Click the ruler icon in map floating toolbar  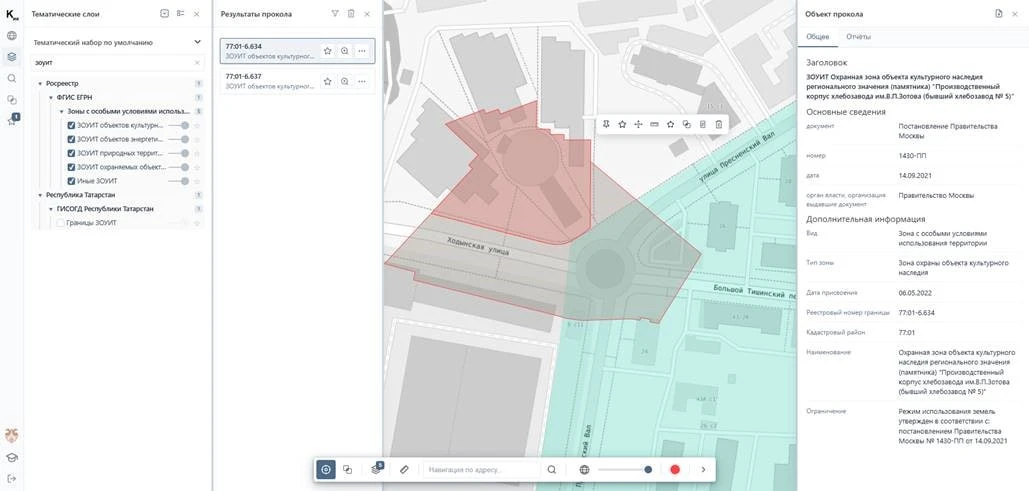tap(654, 124)
